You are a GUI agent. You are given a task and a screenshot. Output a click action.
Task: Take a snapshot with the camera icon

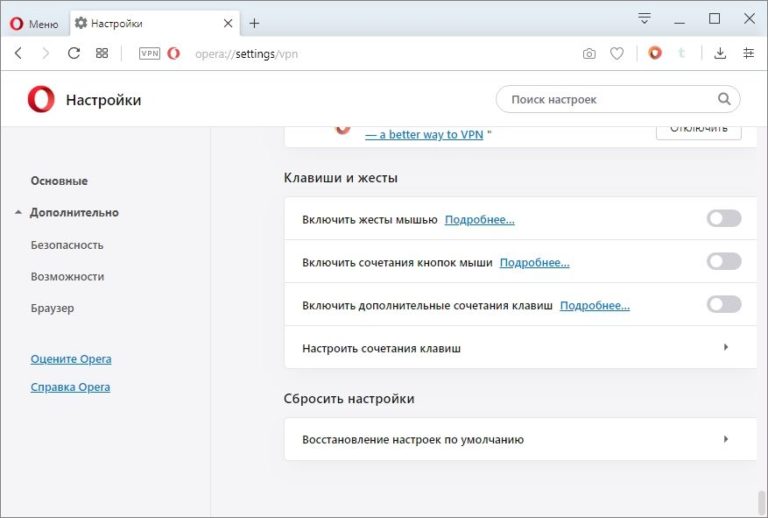pyautogui.click(x=589, y=53)
